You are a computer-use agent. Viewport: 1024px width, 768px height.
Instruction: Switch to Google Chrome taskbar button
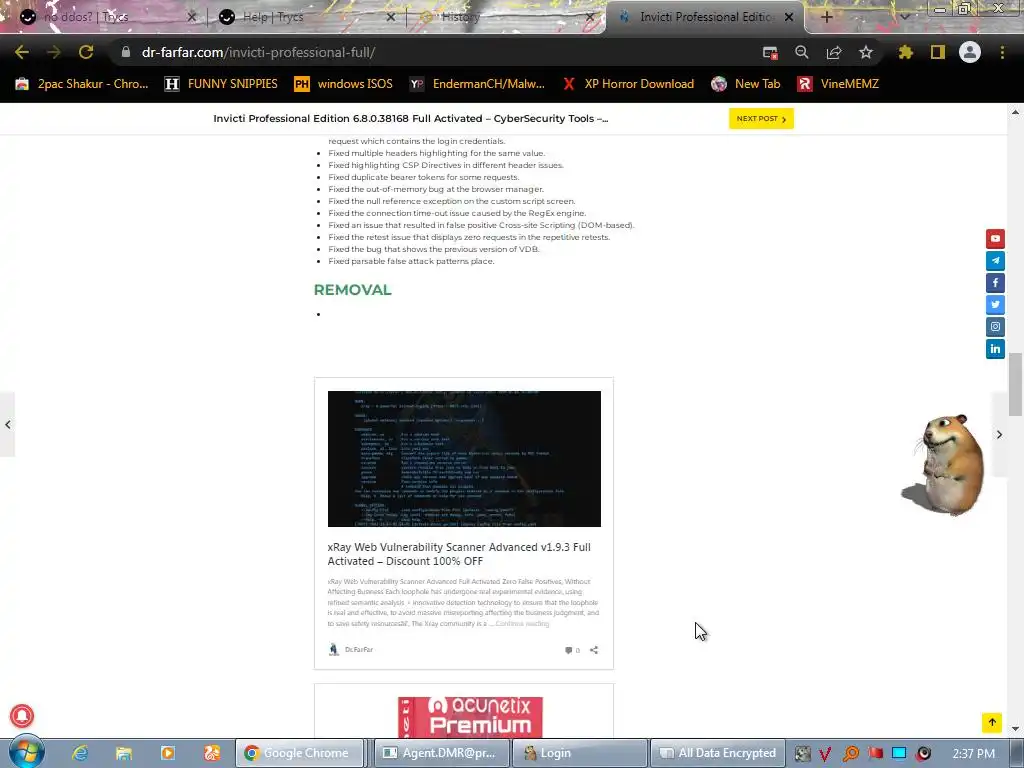coord(299,753)
